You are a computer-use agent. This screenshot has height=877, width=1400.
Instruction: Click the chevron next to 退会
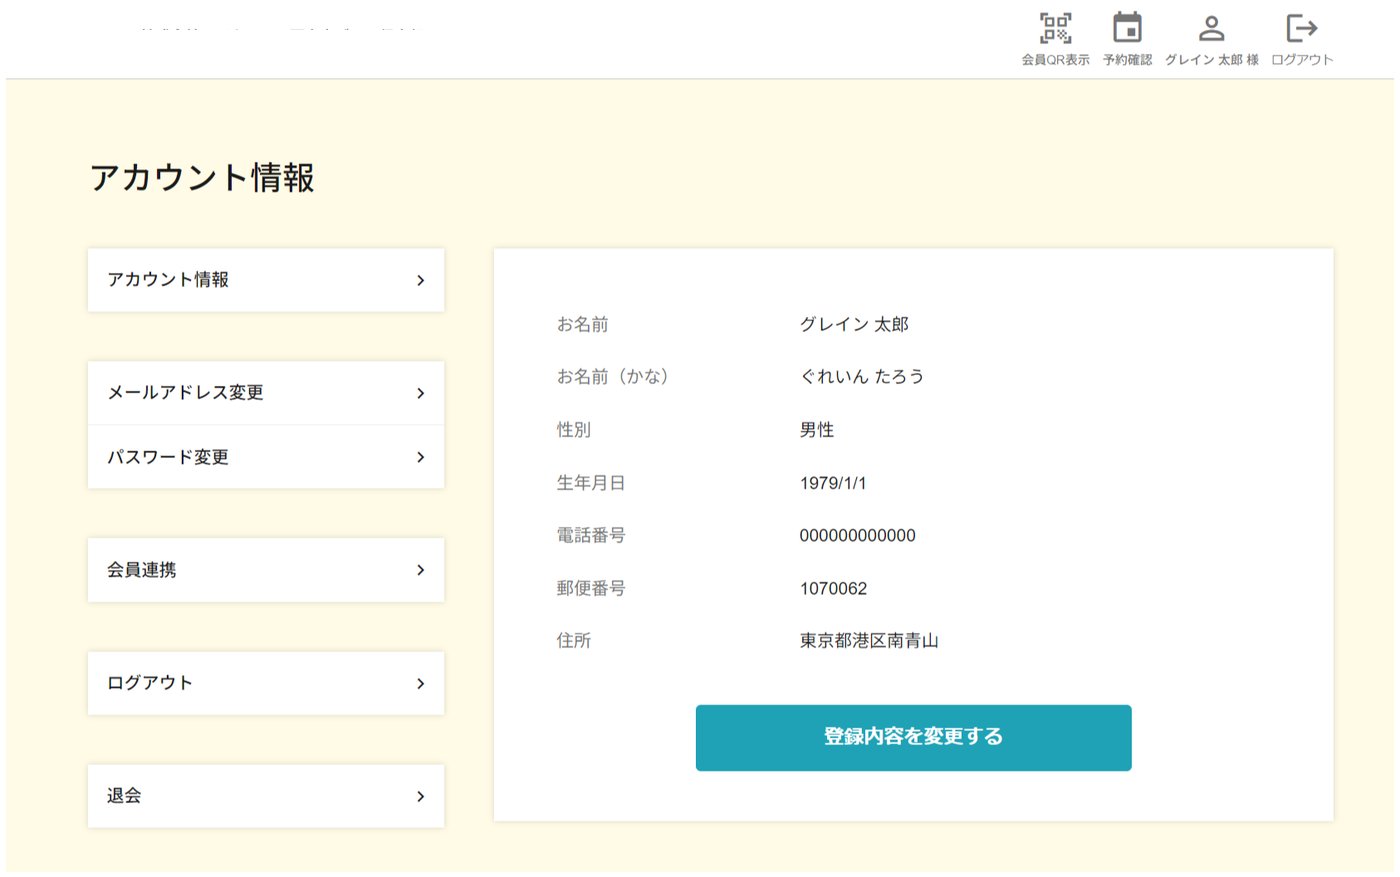tap(420, 796)
